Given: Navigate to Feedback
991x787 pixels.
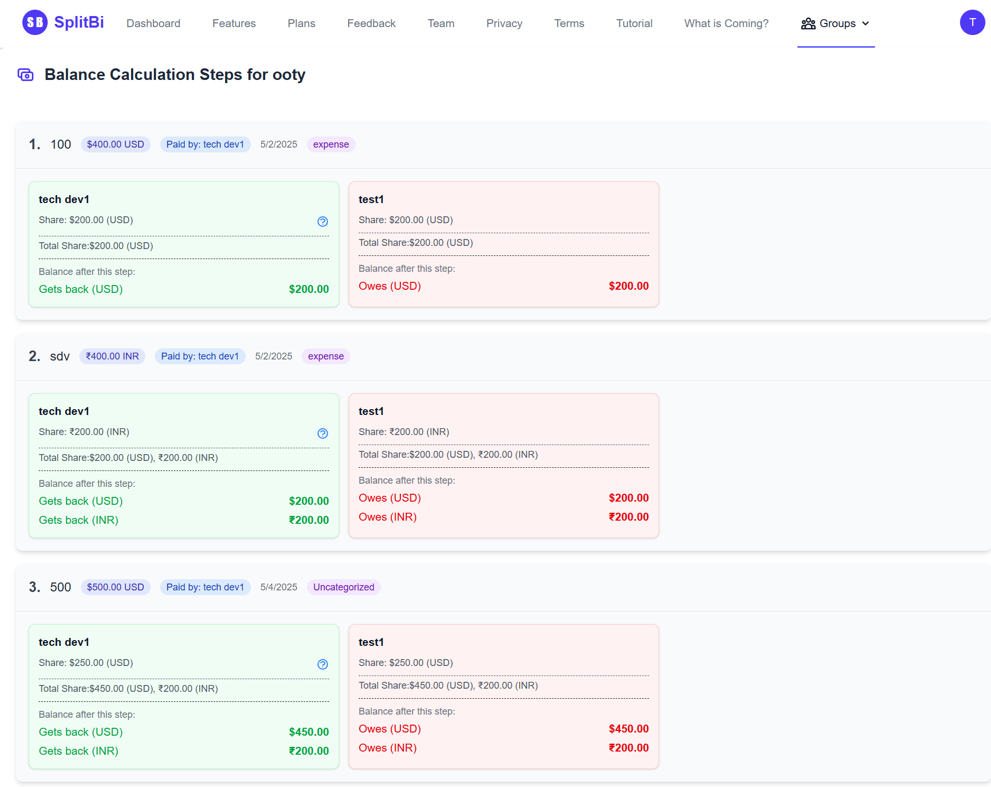Looking at the screenshot, I should click(371, 23).
